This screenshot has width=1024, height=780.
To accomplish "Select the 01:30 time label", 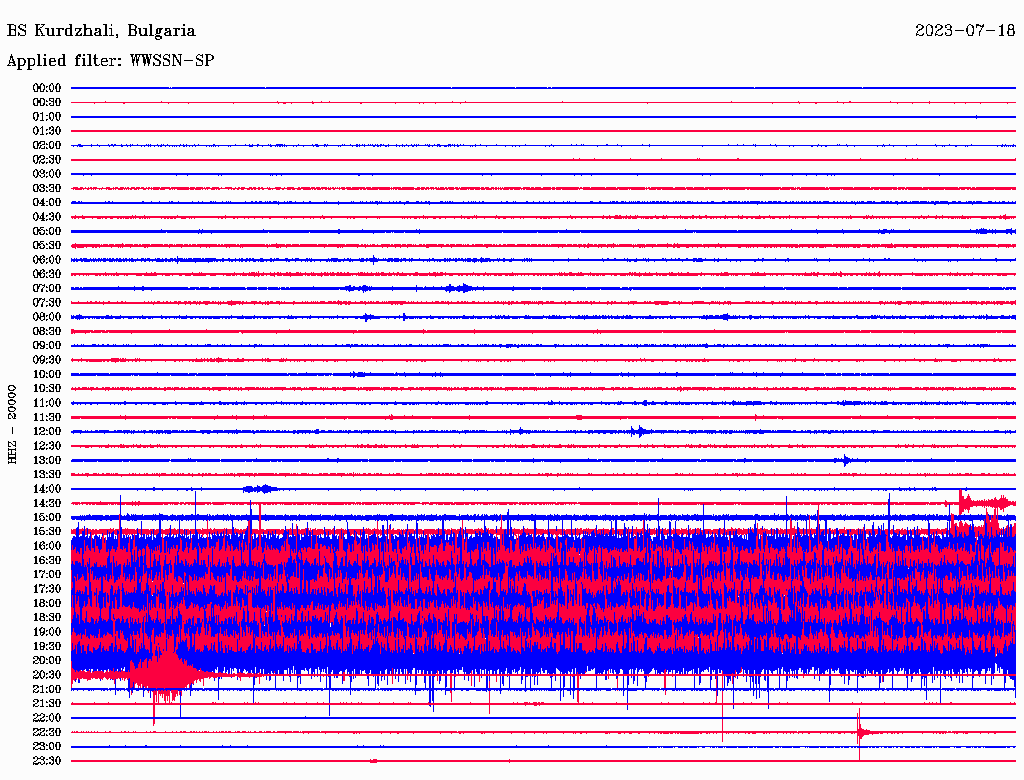I will [x=47, y=131].
